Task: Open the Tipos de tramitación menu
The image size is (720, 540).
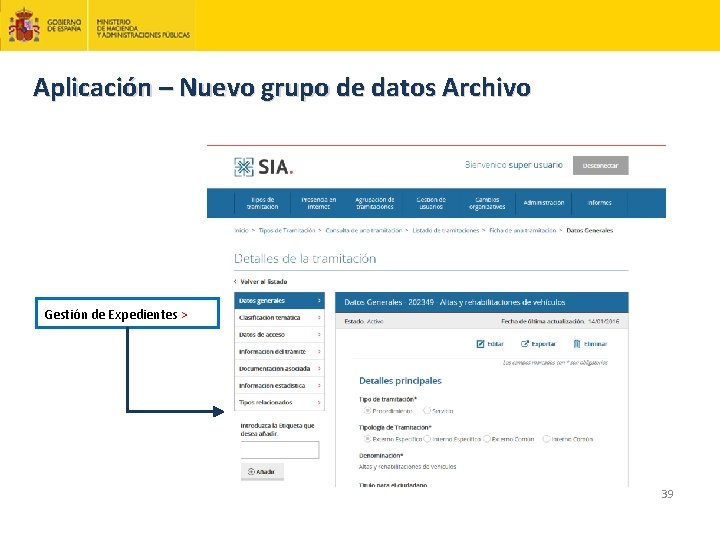Action: click(263, 203)
